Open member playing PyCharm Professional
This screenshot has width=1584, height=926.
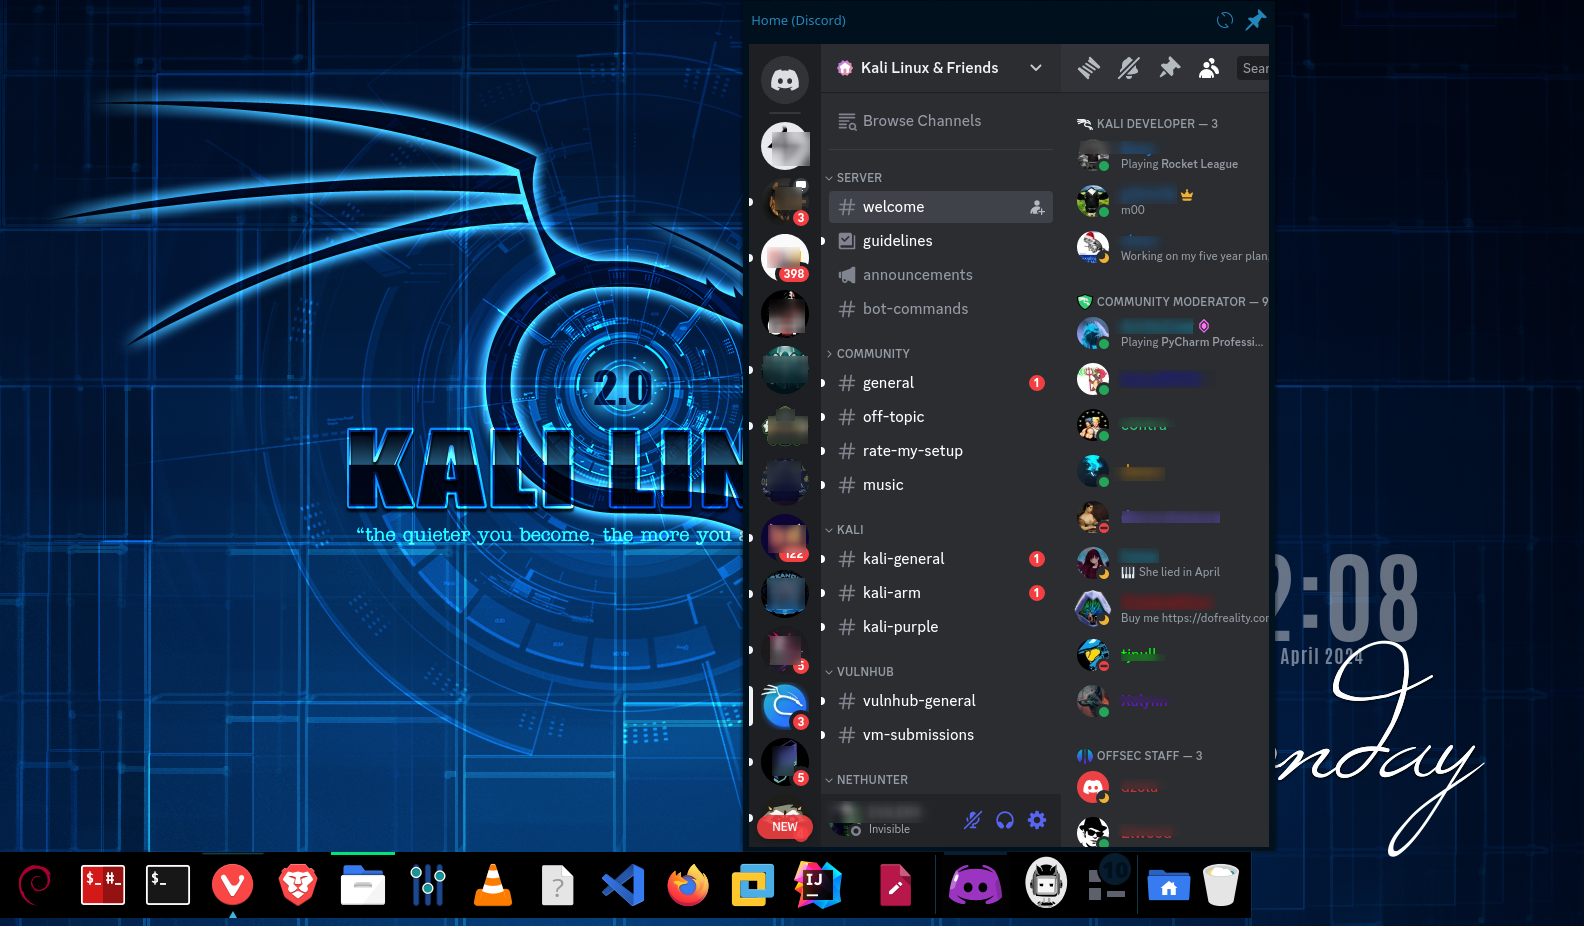(1168, 334)
